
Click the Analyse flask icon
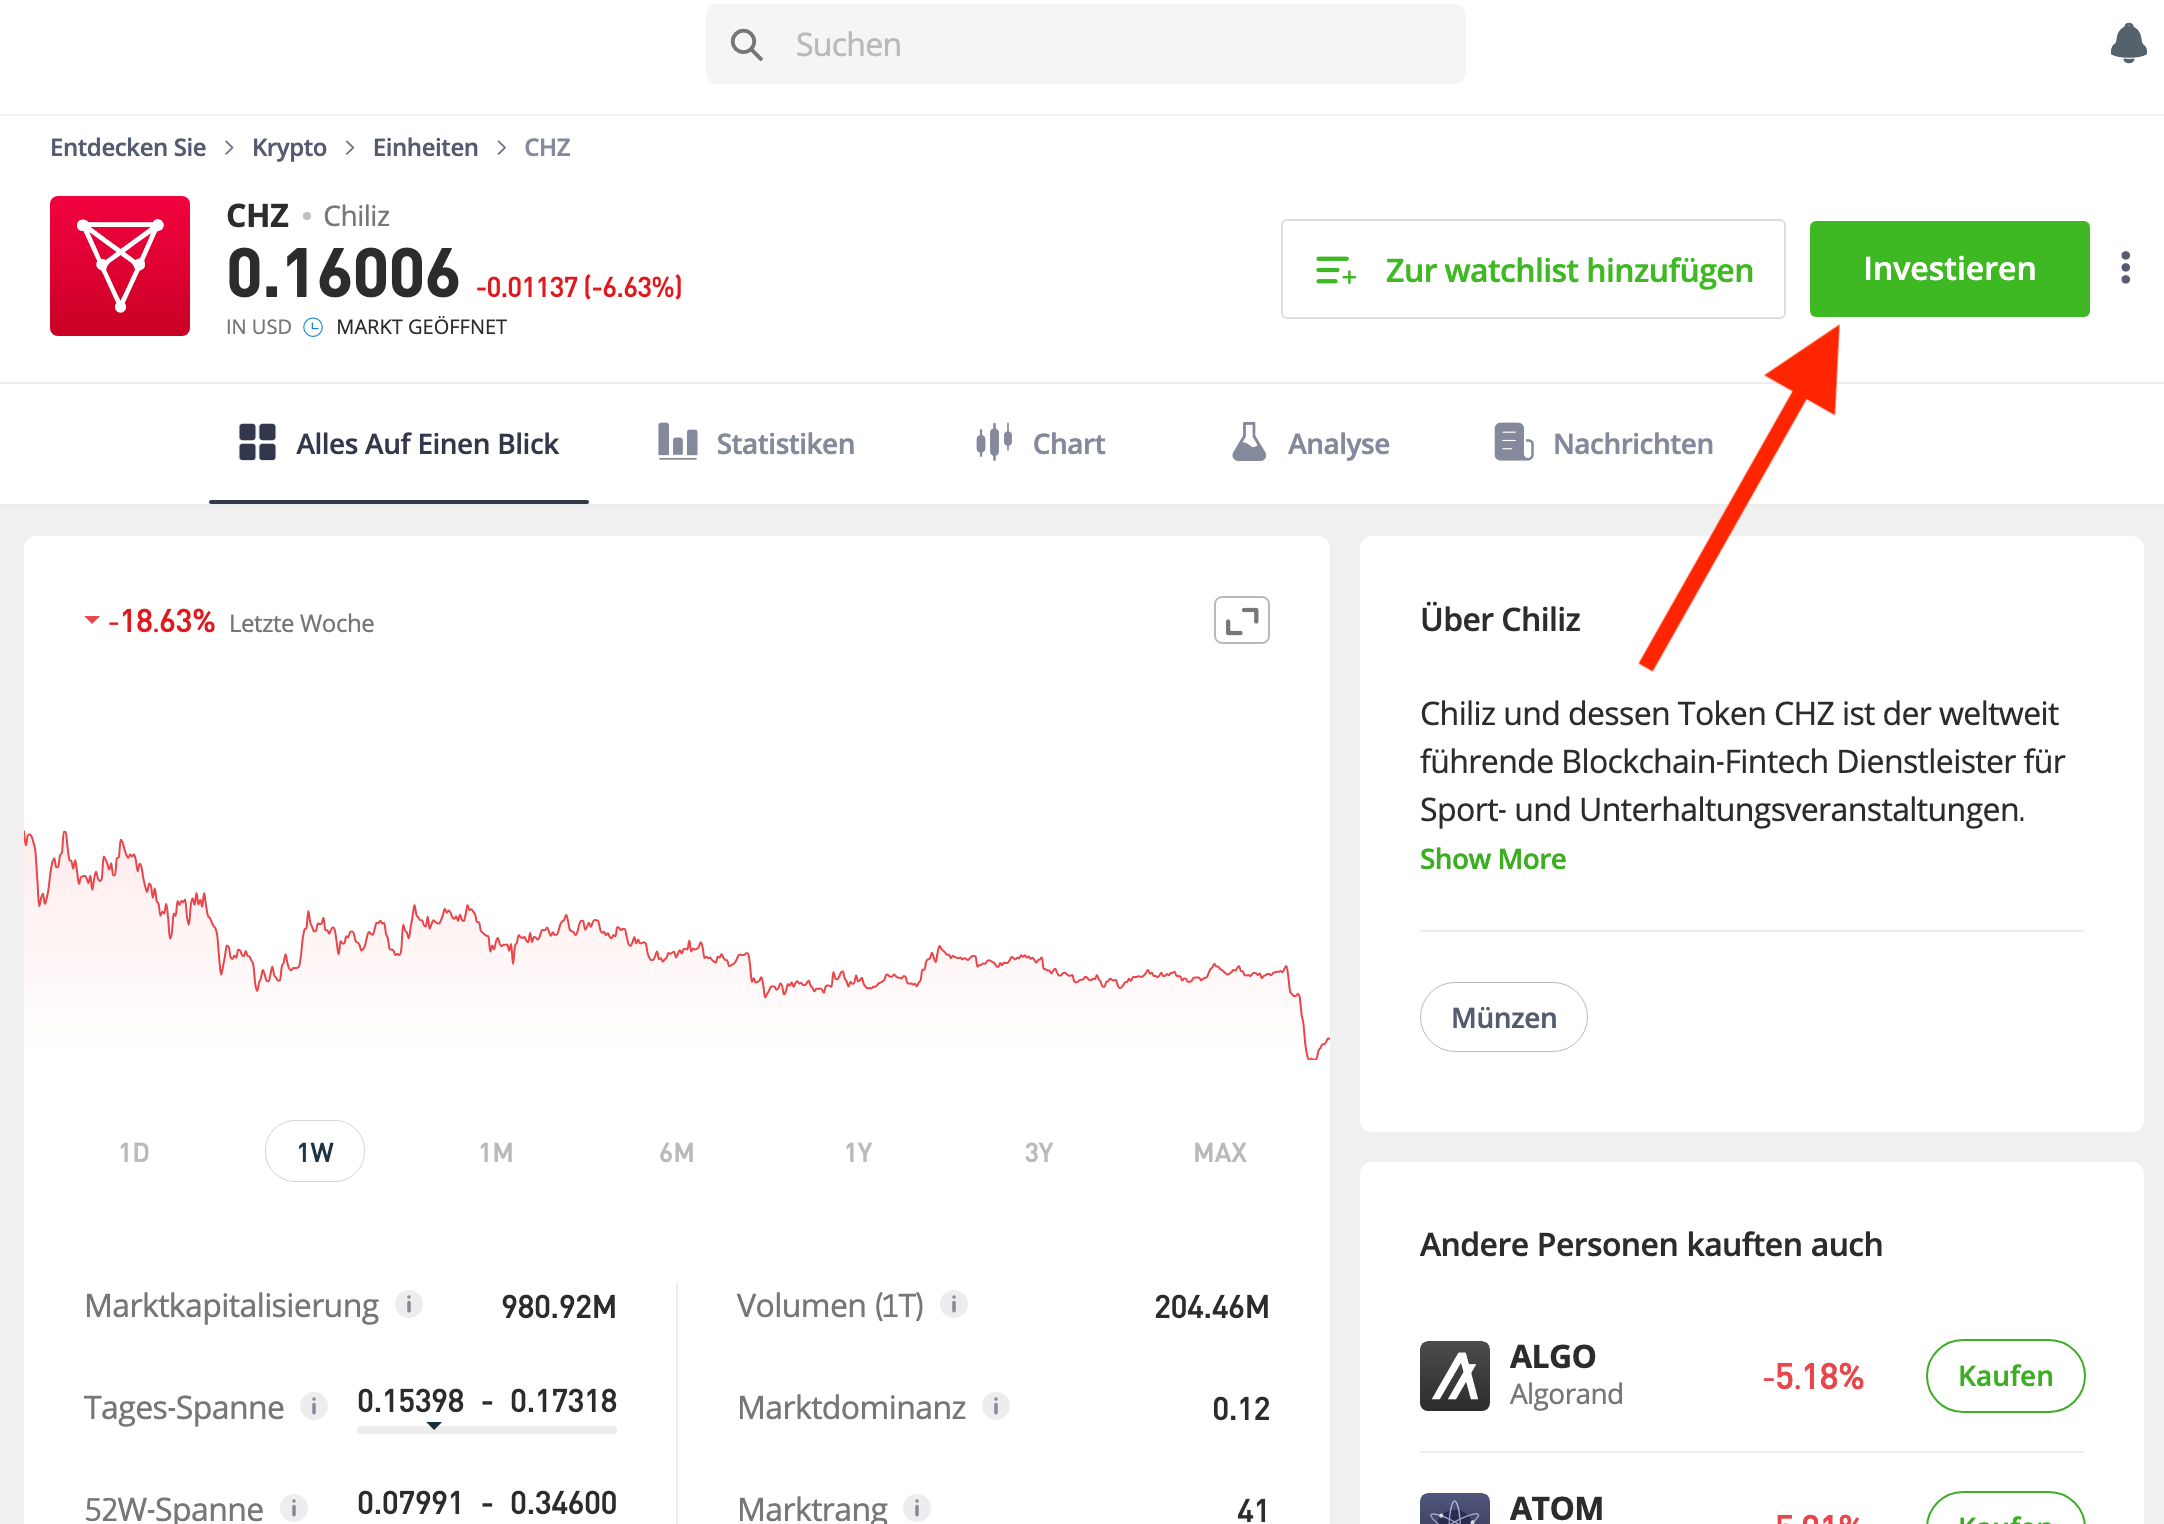coord(1249,441)
